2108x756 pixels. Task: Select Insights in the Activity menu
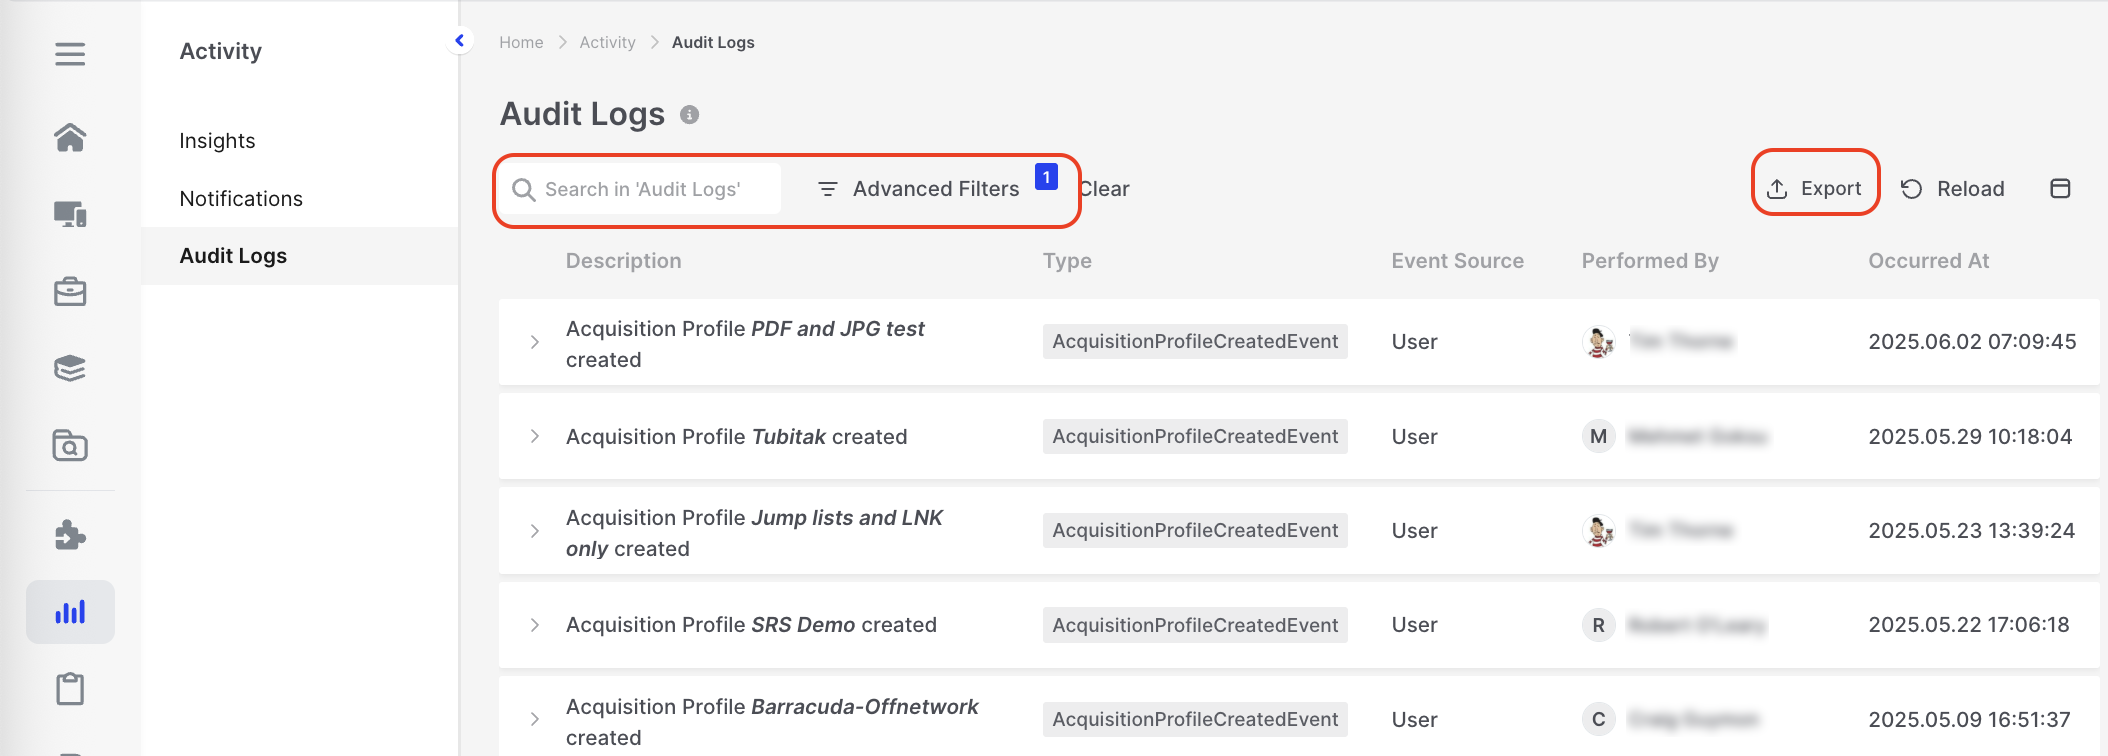(x=217, y=141)
